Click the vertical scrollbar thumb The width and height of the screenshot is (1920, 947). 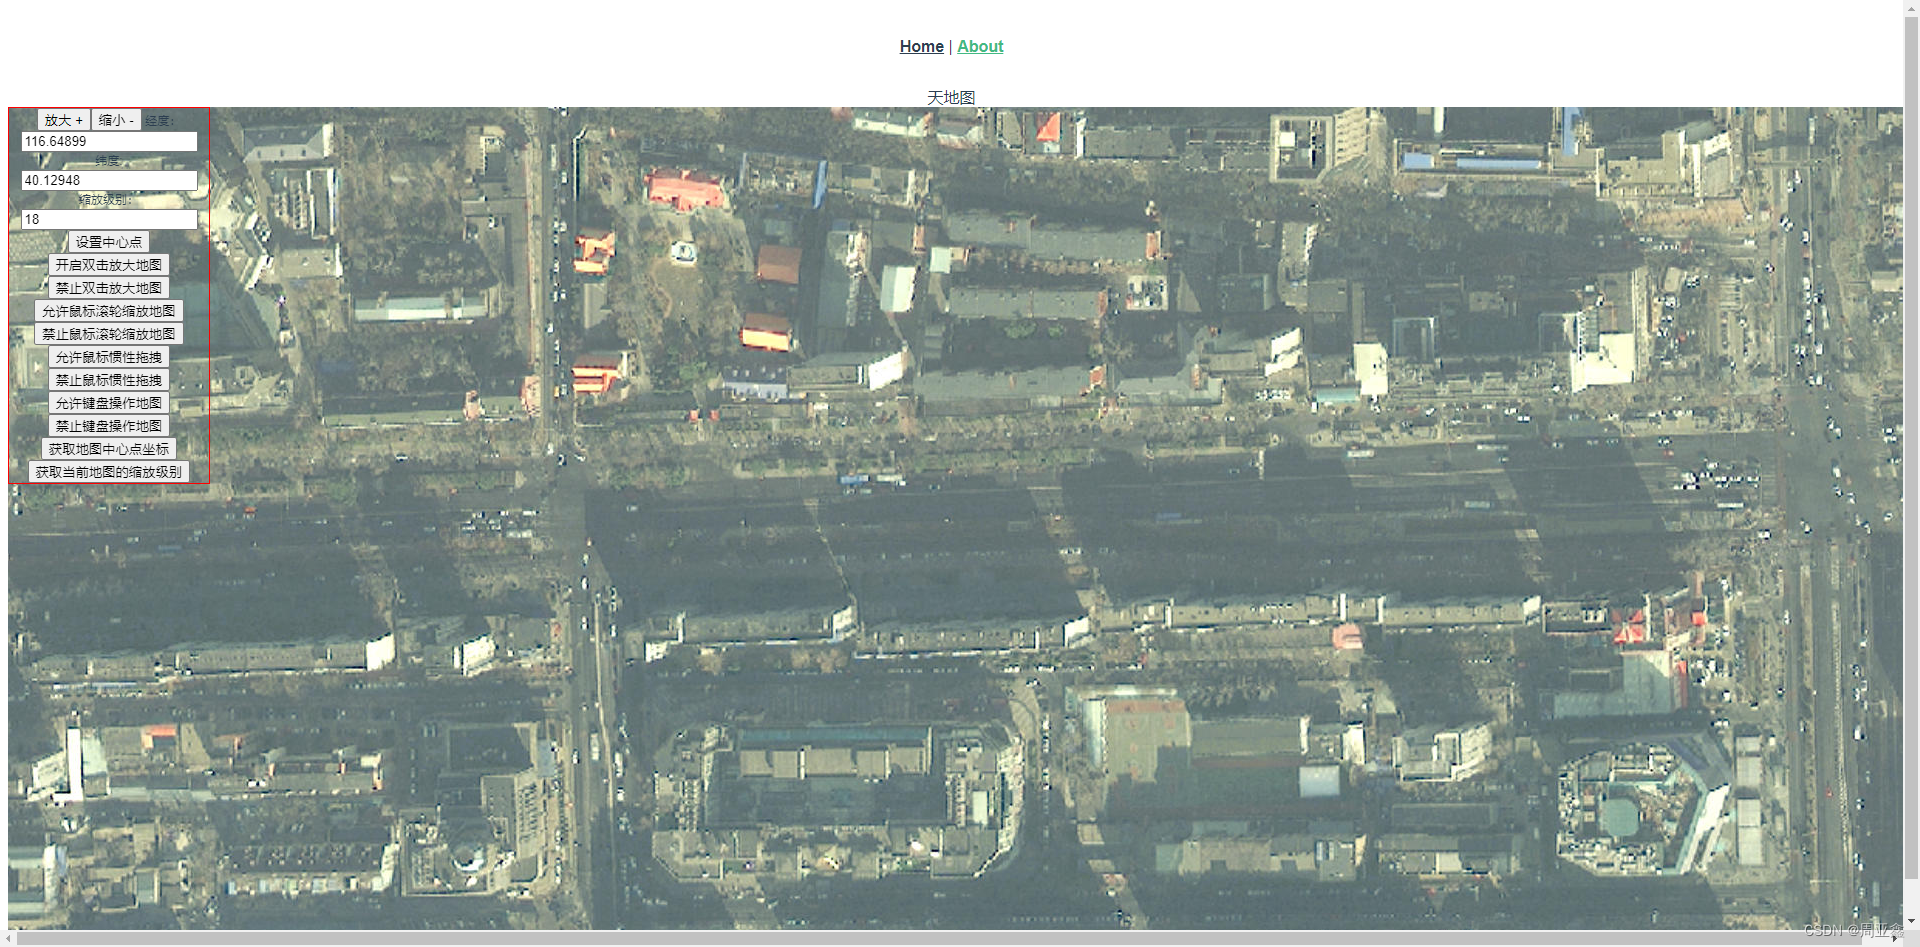1911,448
